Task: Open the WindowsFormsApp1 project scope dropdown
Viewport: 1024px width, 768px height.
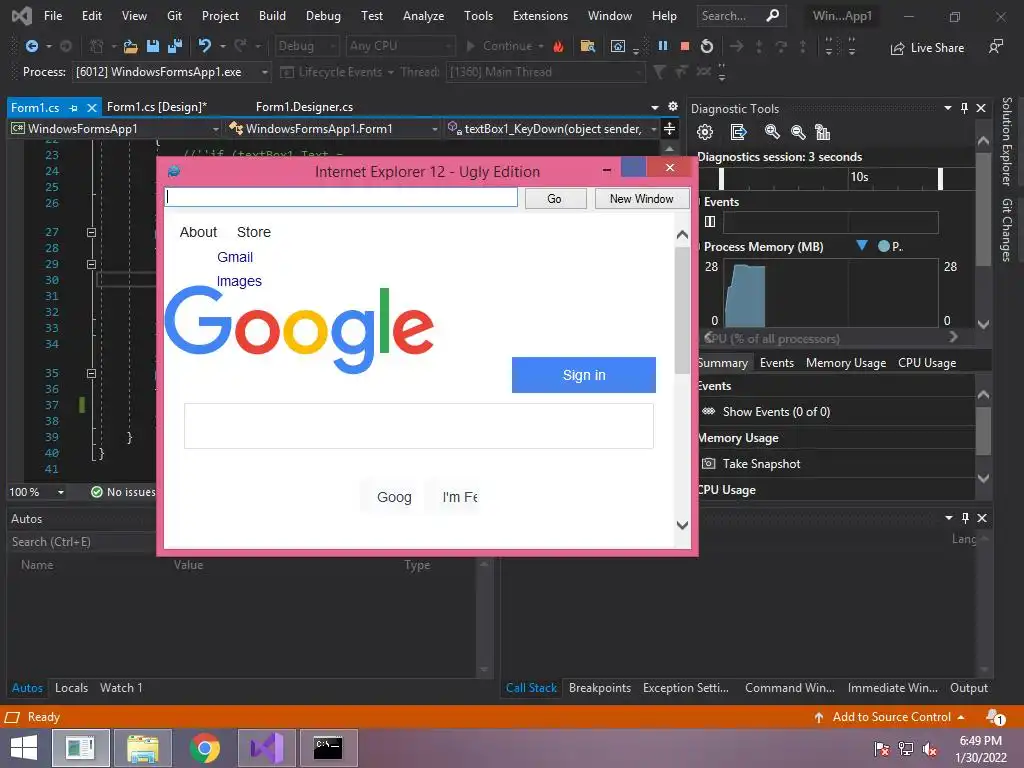Action: pyautogui.click(x=216, y=129)
